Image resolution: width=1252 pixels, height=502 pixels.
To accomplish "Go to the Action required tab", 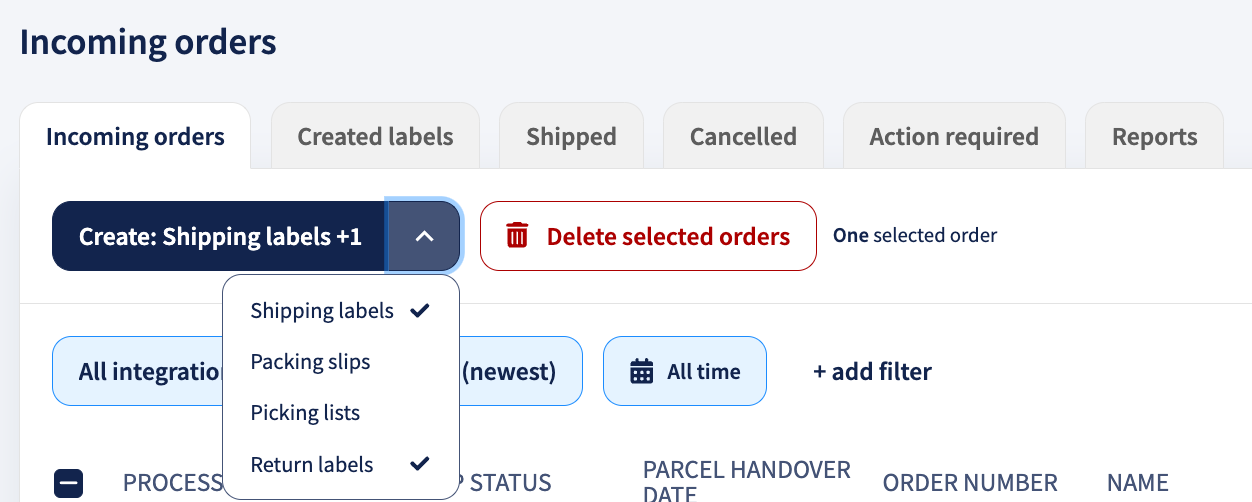I will click(x=954, y=137).
